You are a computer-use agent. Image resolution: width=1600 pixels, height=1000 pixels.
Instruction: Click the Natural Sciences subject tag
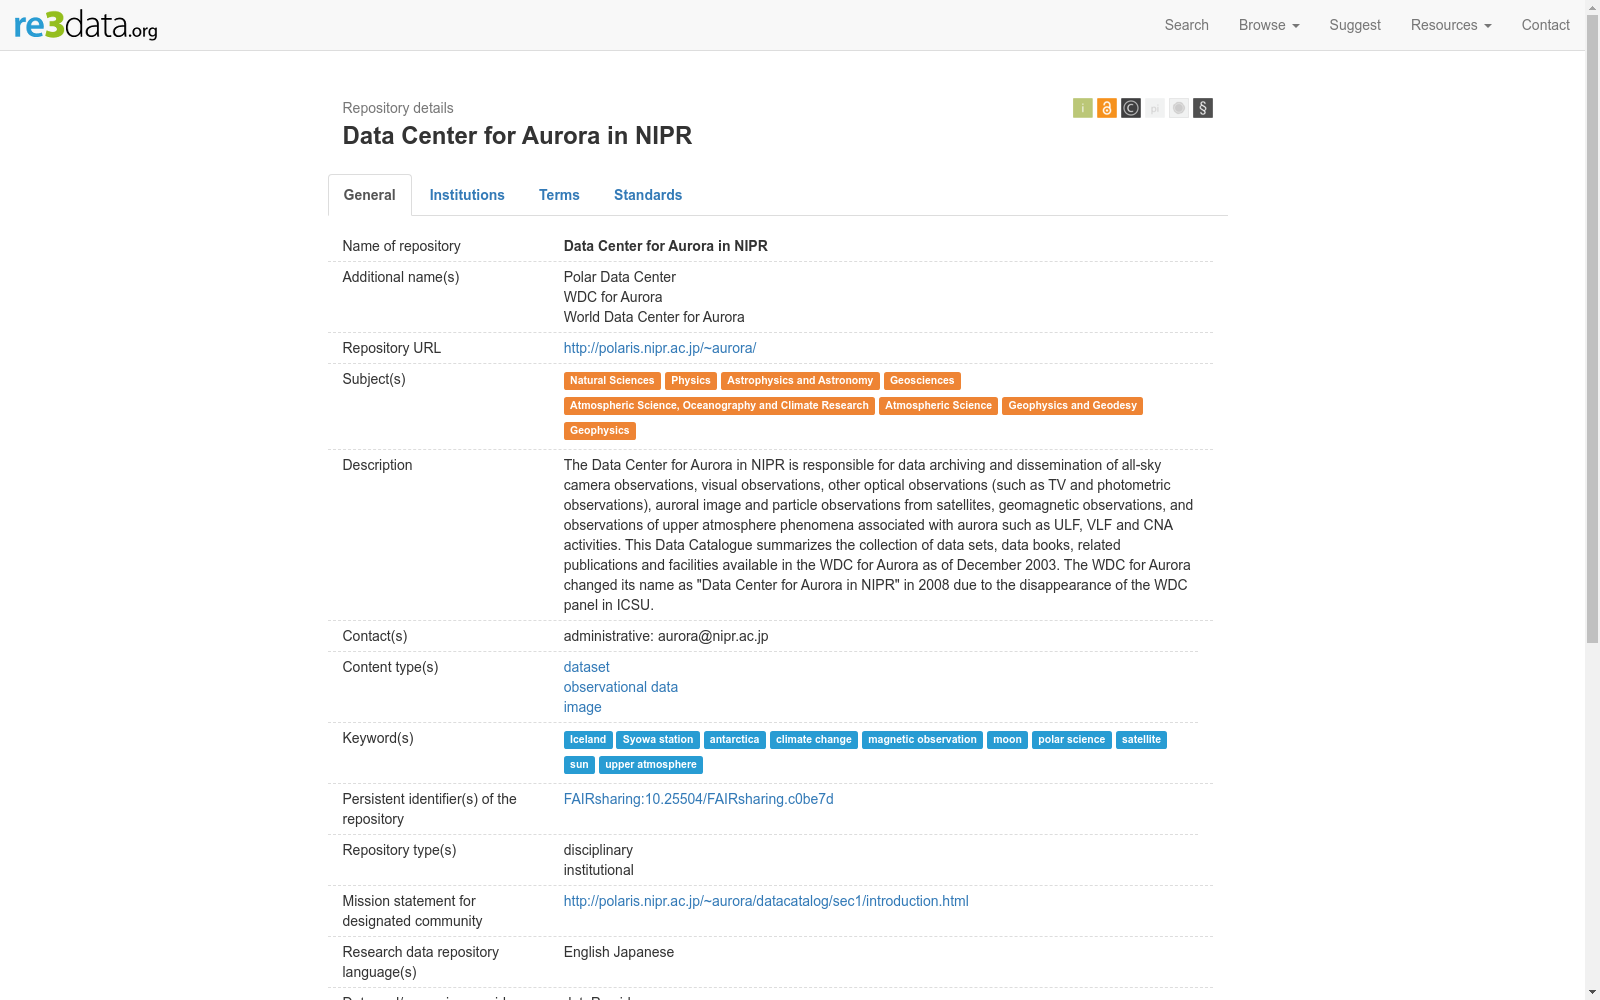click(612, 381)
